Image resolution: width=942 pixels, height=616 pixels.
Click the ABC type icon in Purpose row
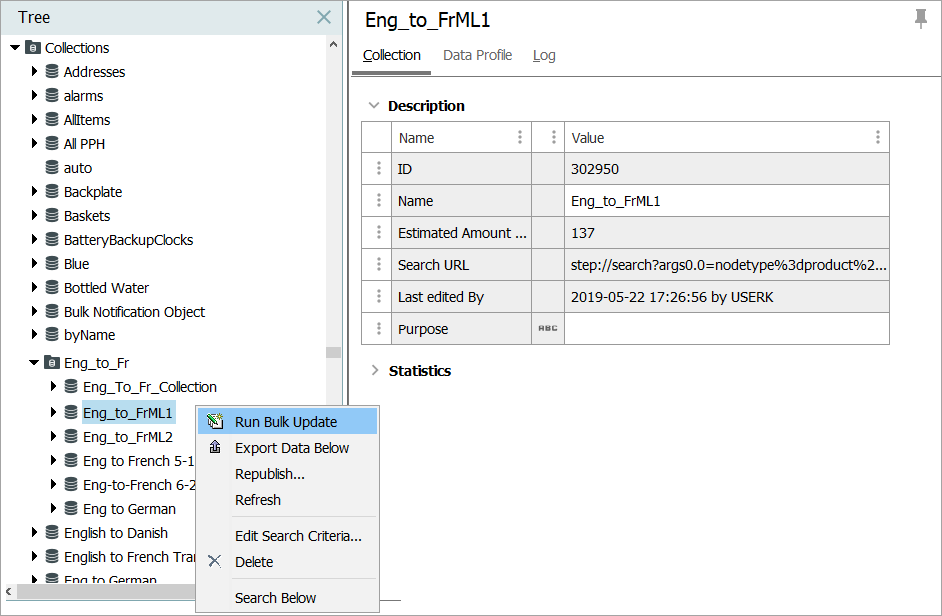[547, 329]
